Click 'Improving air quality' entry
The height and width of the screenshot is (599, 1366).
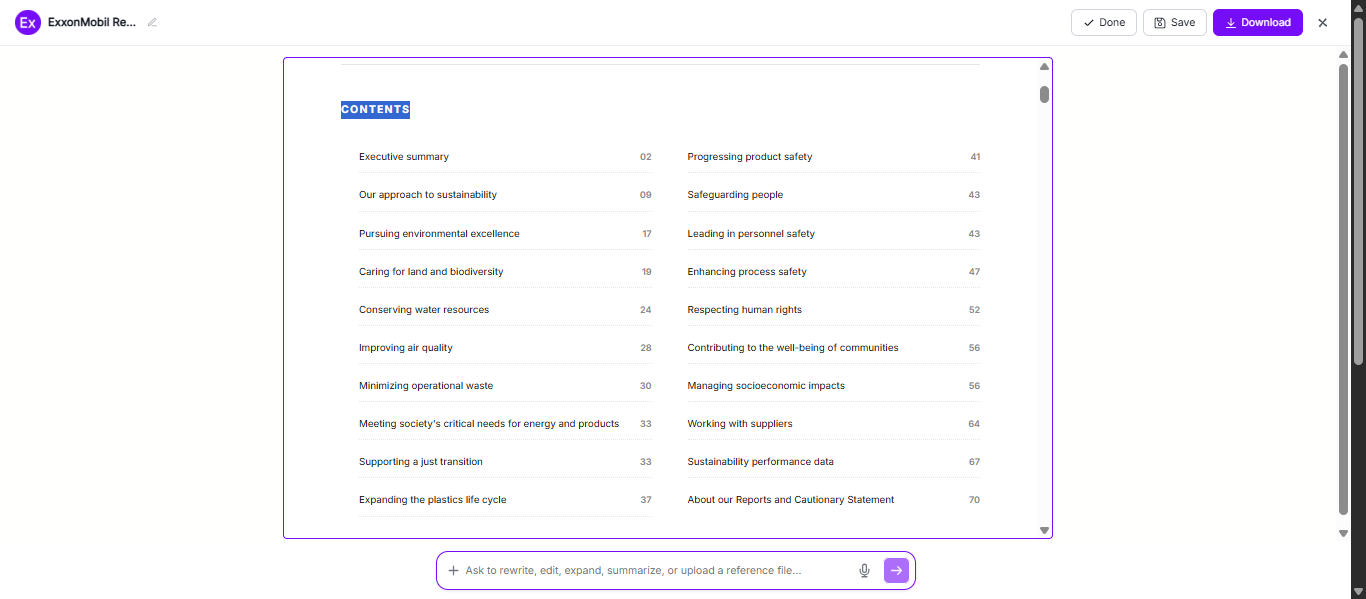click(406, 348)
